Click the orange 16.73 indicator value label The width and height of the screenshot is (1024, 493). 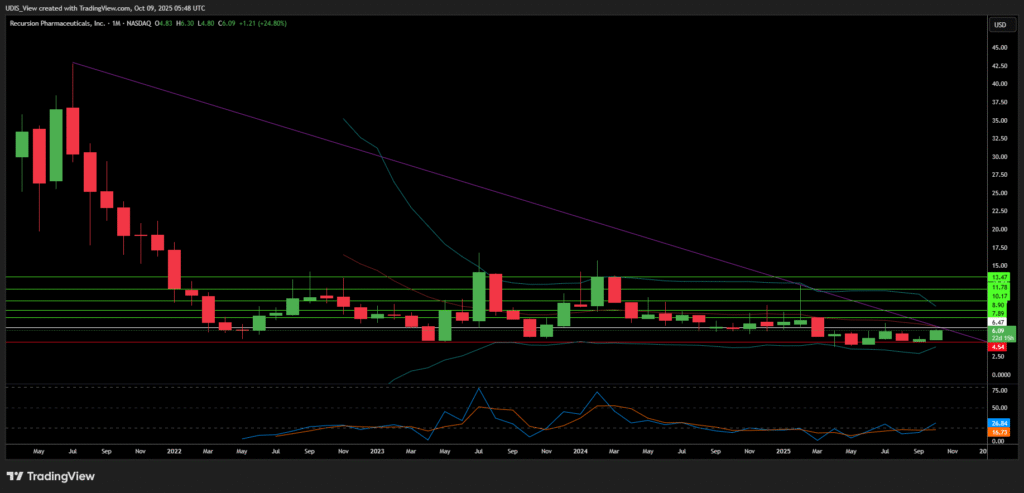click(998, 432)
